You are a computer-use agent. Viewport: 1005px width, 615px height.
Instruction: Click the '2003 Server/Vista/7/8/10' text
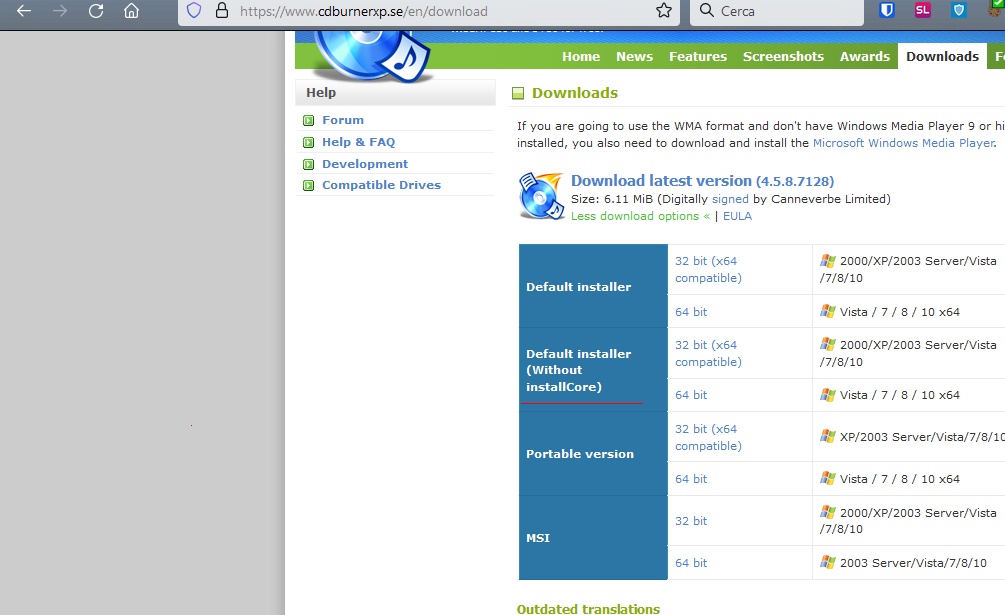[913, 563]
